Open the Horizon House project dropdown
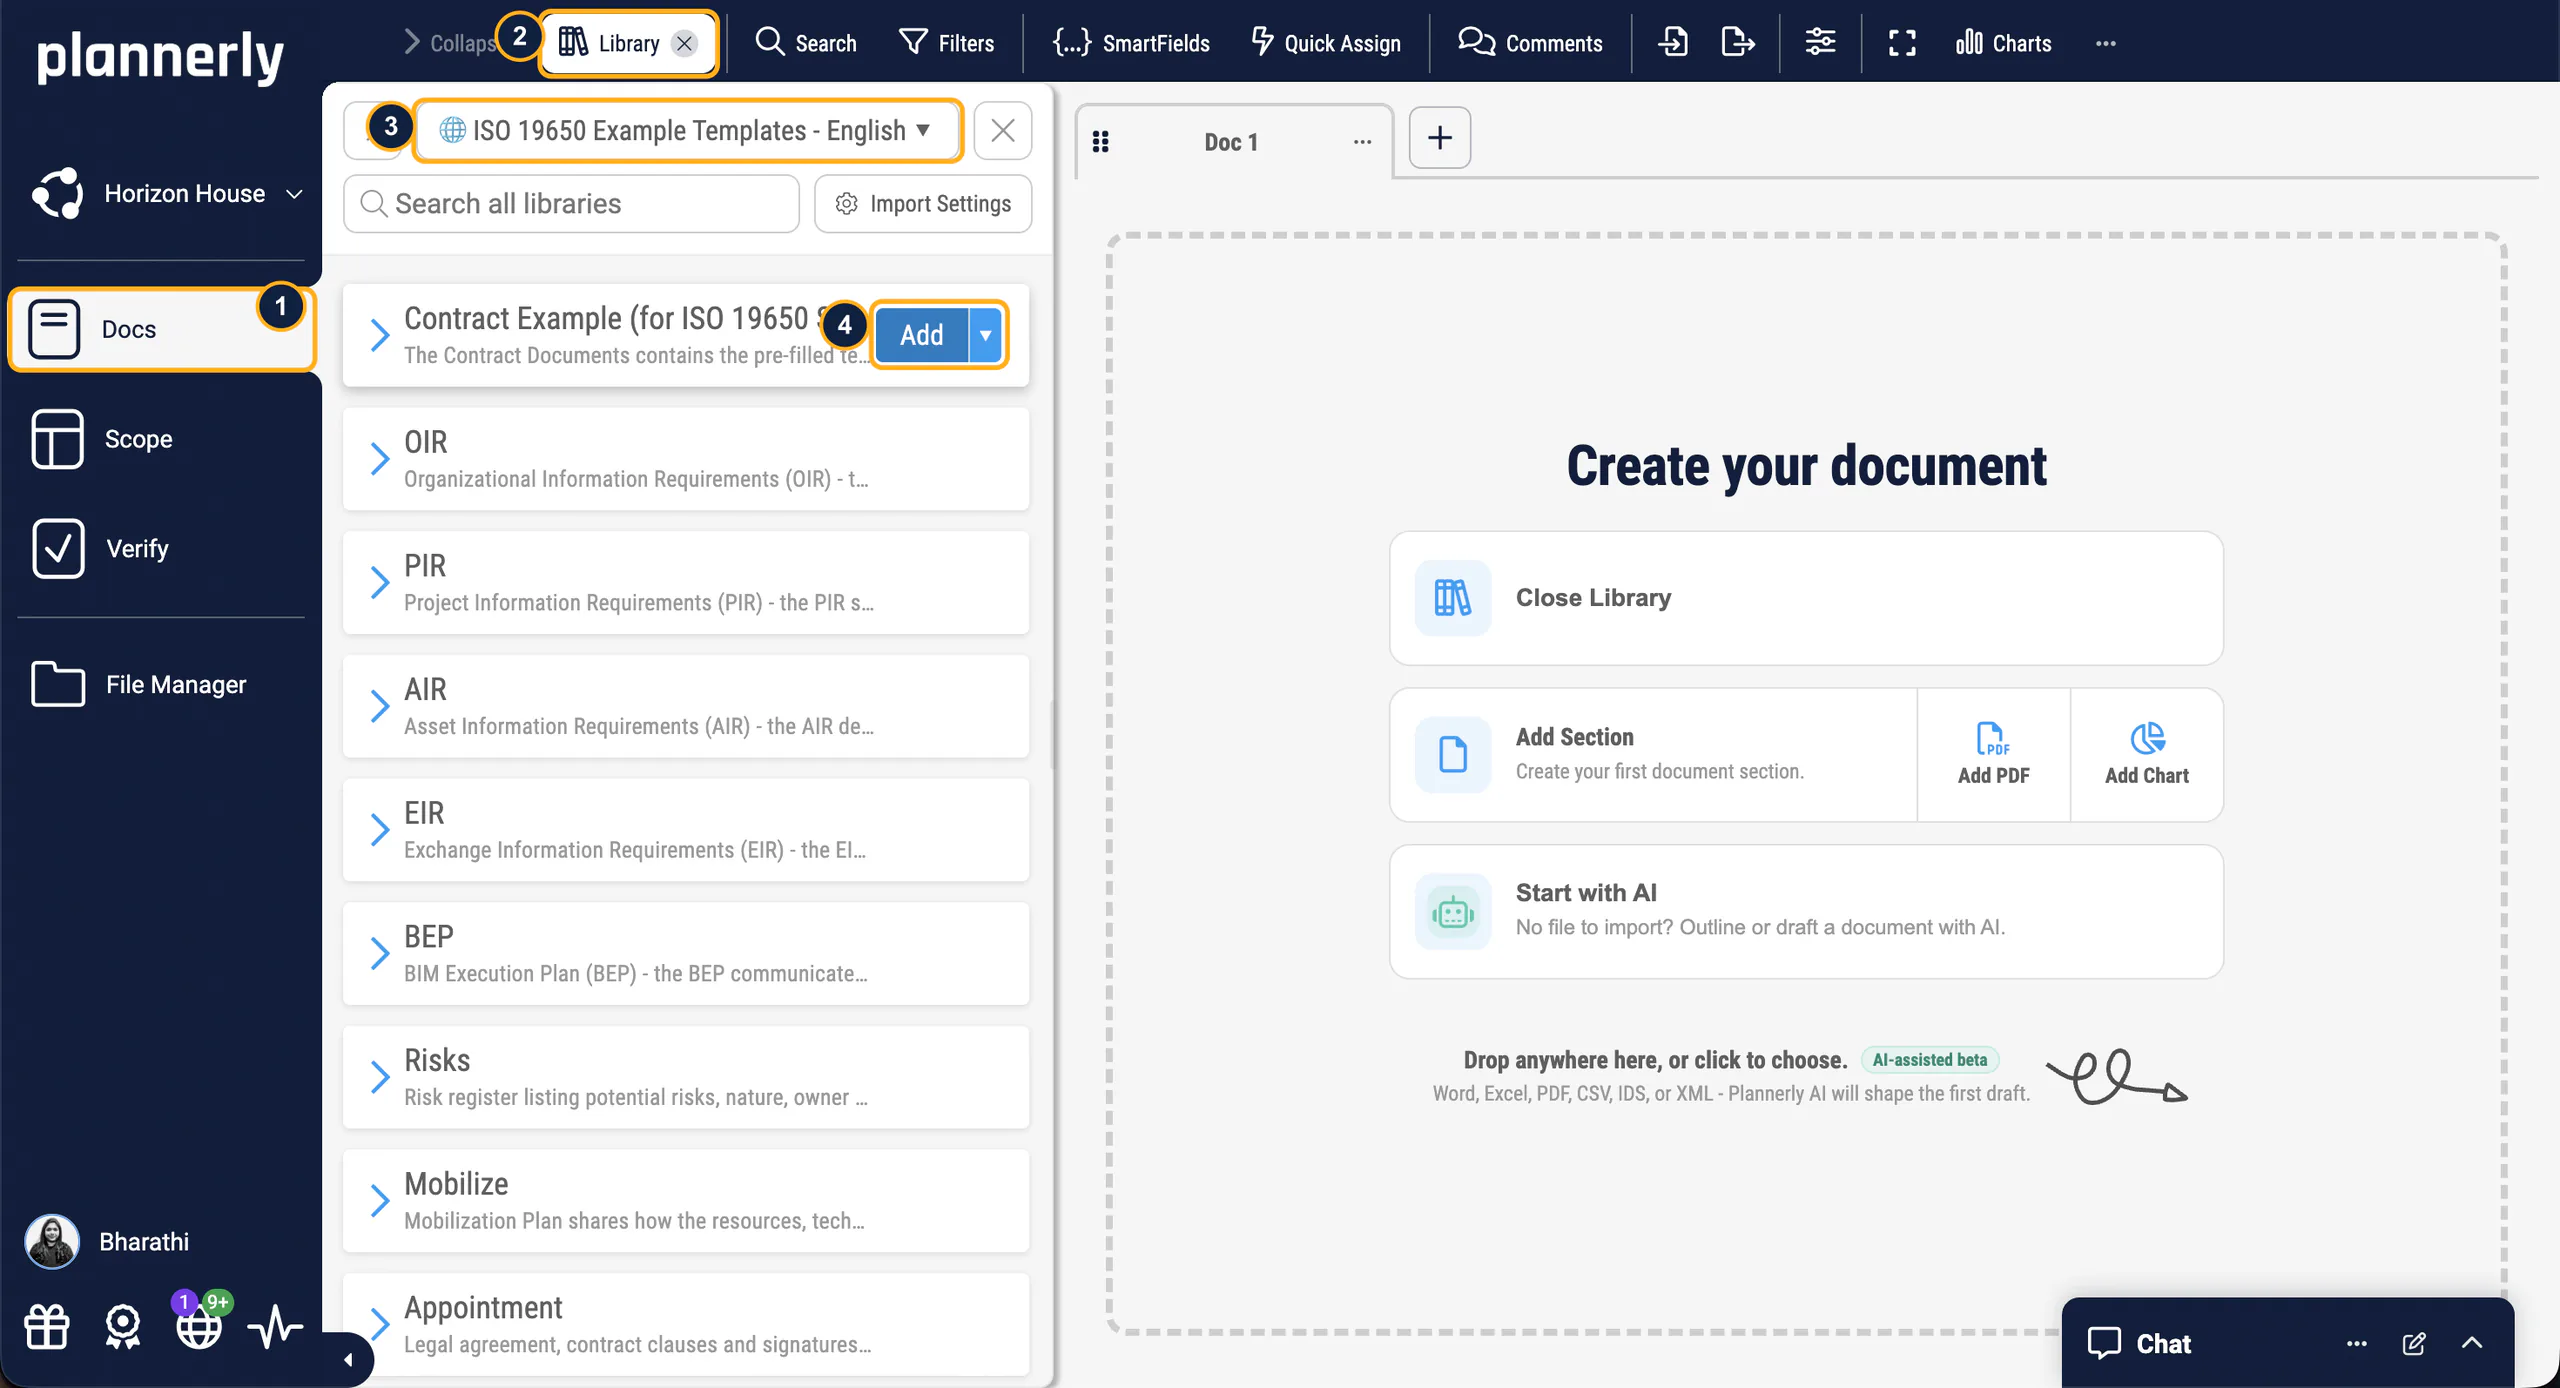2560x1388 pixels. (167, 193)
